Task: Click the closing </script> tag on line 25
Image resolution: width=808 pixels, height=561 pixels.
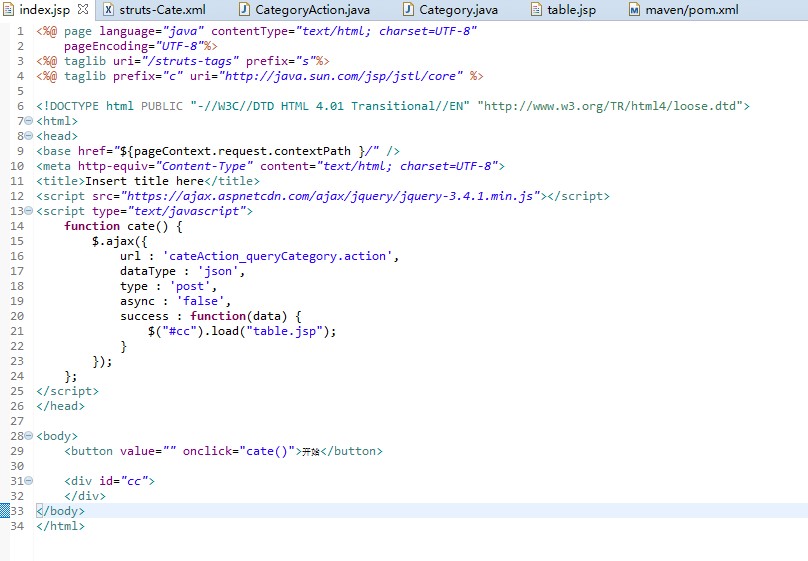Action: [68, 391]
